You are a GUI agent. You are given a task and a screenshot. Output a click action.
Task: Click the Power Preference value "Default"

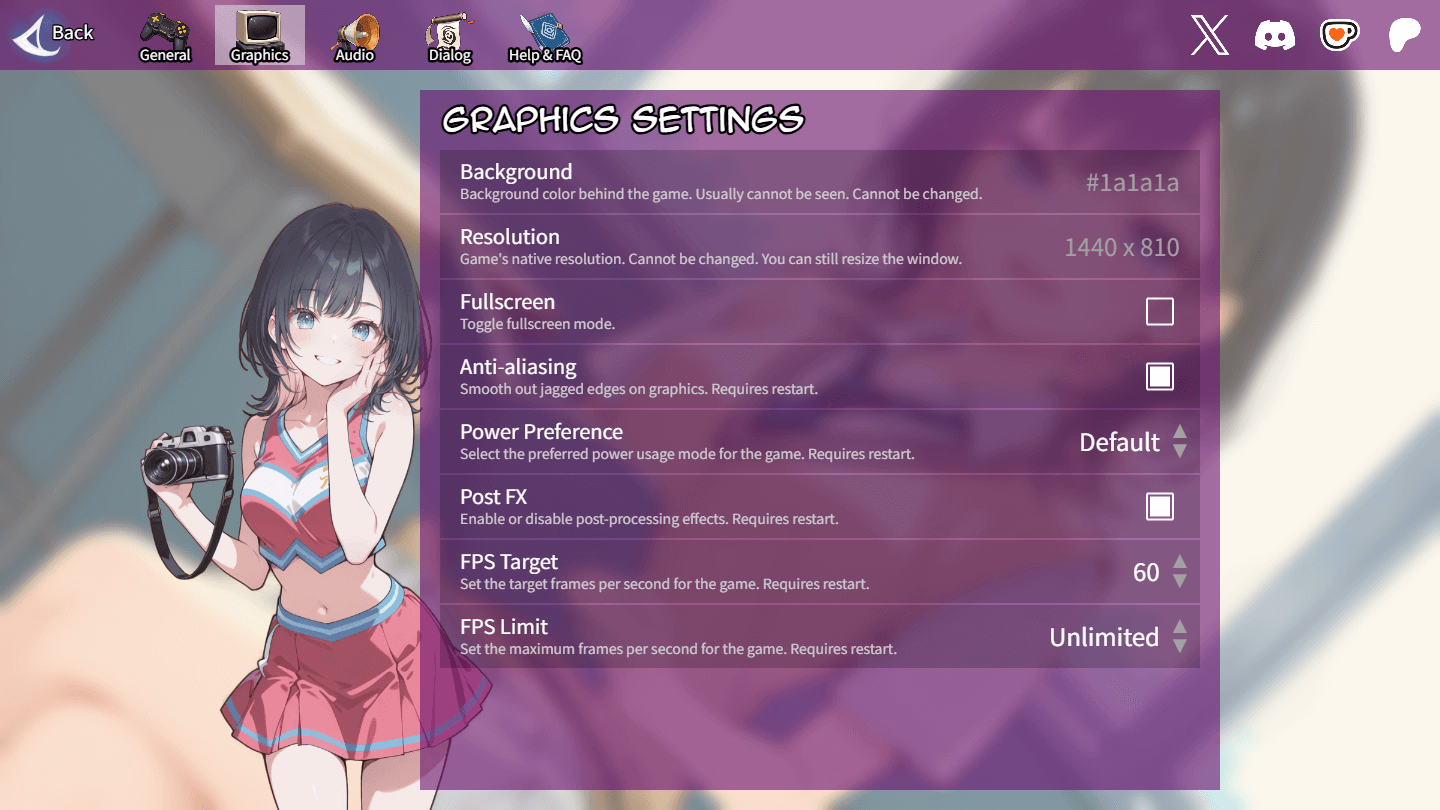point(1119,442)
